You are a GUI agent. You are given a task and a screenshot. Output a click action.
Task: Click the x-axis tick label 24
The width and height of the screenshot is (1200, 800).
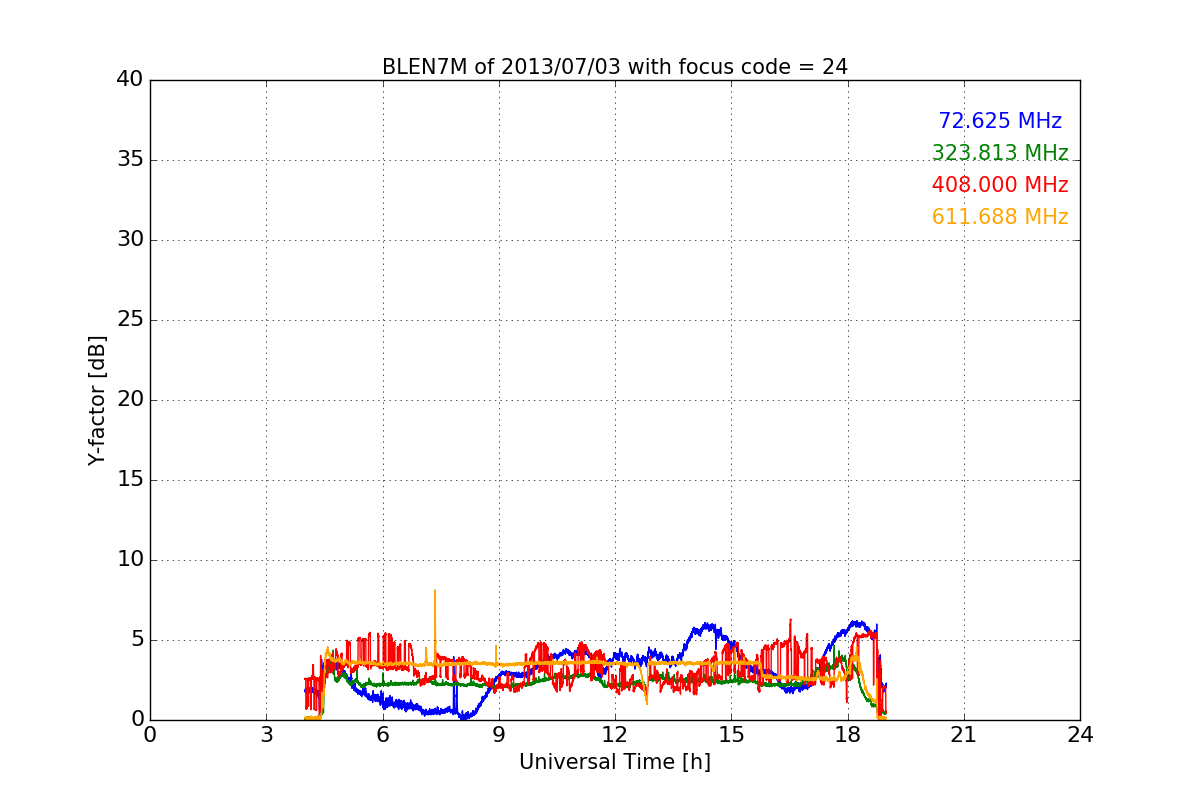click(x=1080, y=735)
